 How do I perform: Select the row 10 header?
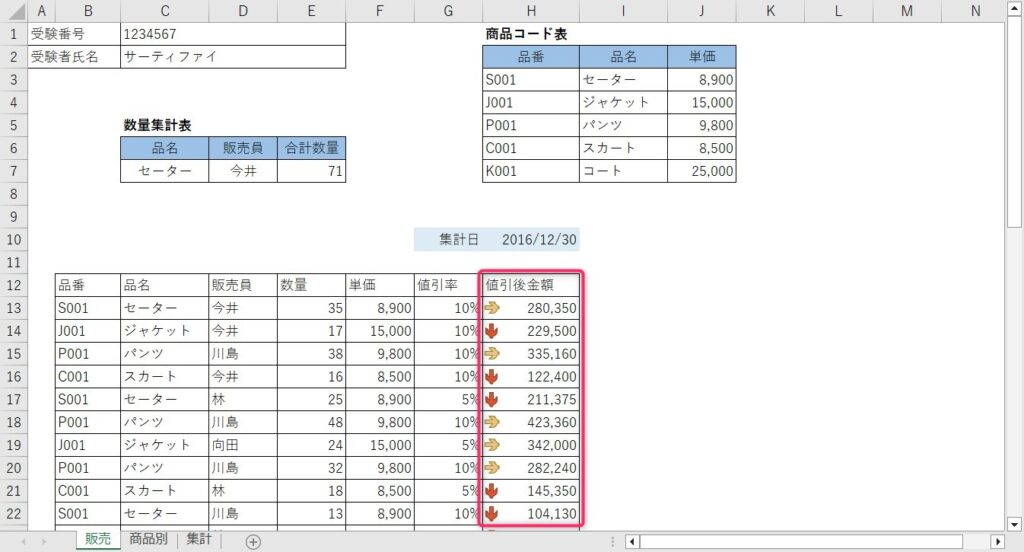tap(14, 240)
